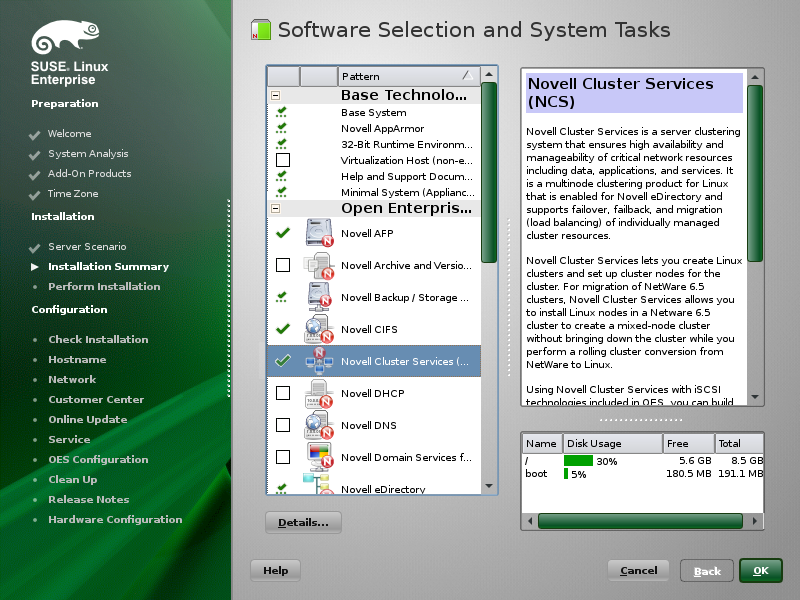Click the Free column header
The height and width of the screenshot is (600, 800).
point(688,443)
